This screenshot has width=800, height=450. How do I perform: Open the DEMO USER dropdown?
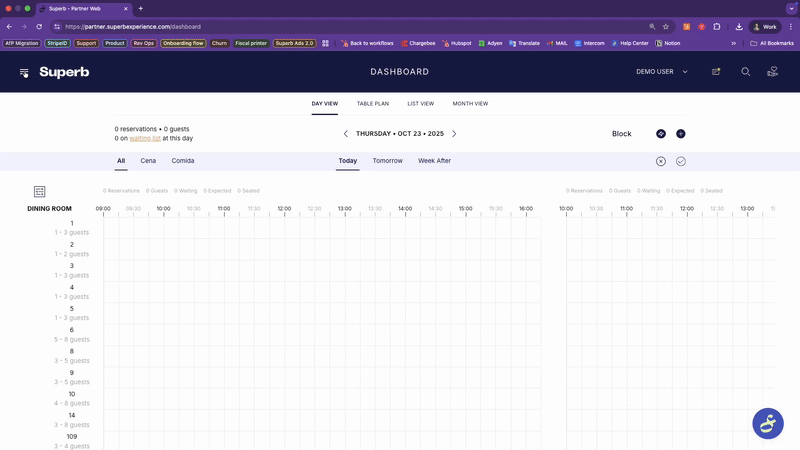tap(662, 72)
